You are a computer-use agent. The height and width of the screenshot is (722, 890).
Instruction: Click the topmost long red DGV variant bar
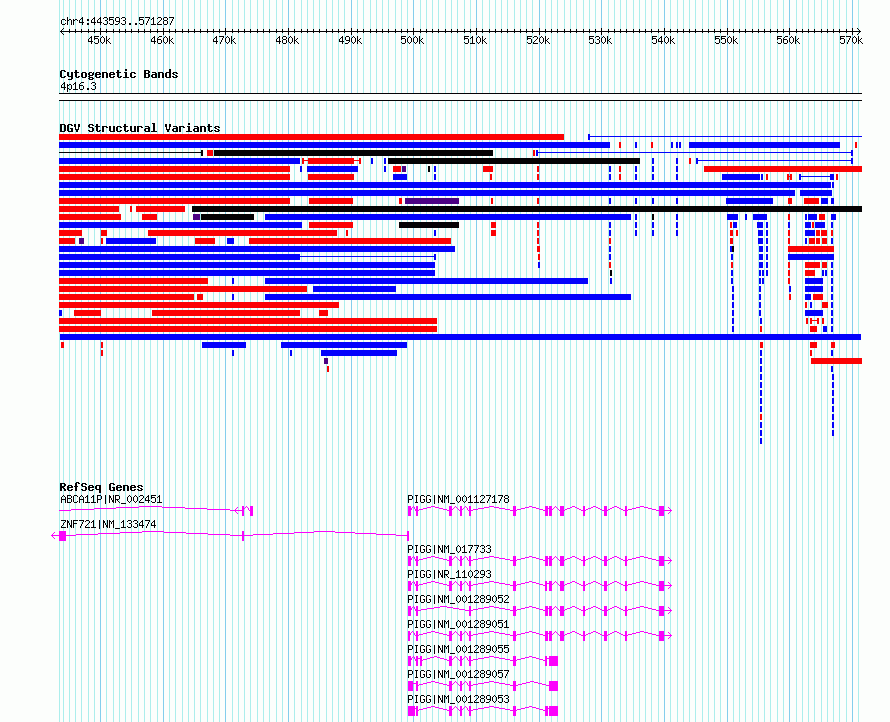click(x=312, y=137)
